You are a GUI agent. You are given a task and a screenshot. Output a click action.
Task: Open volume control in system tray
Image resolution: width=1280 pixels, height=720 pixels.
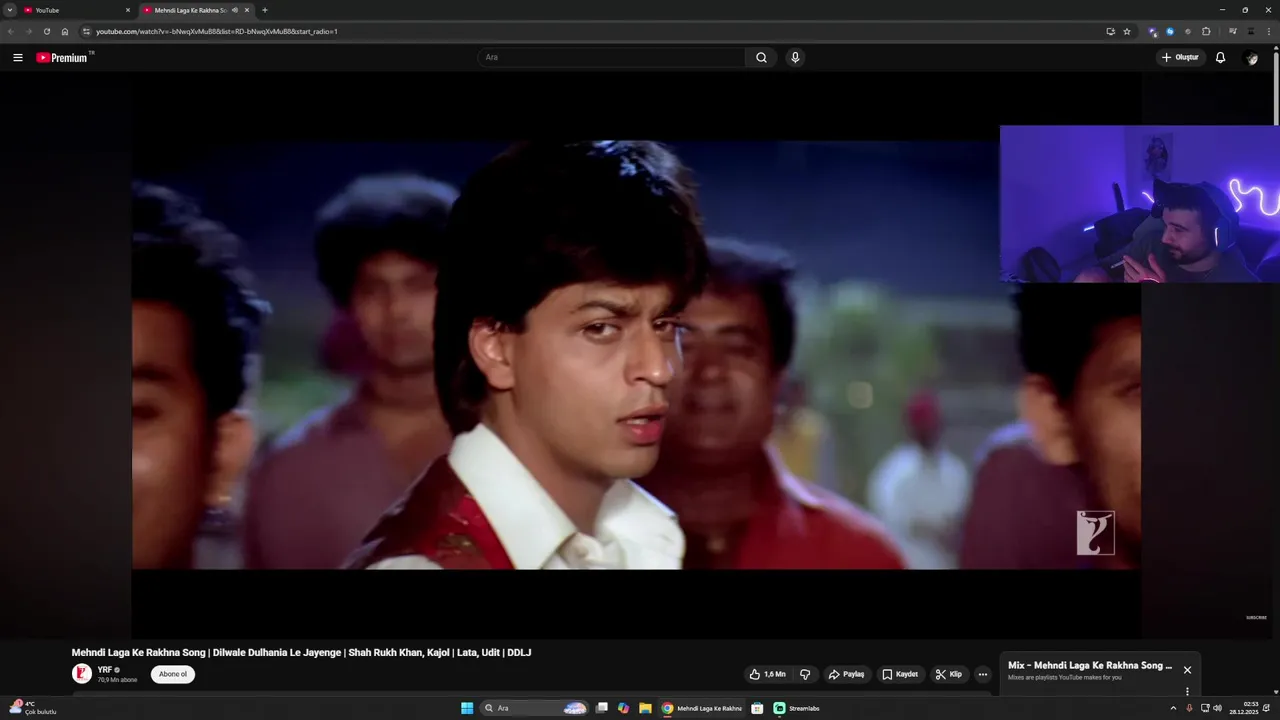1217,708
